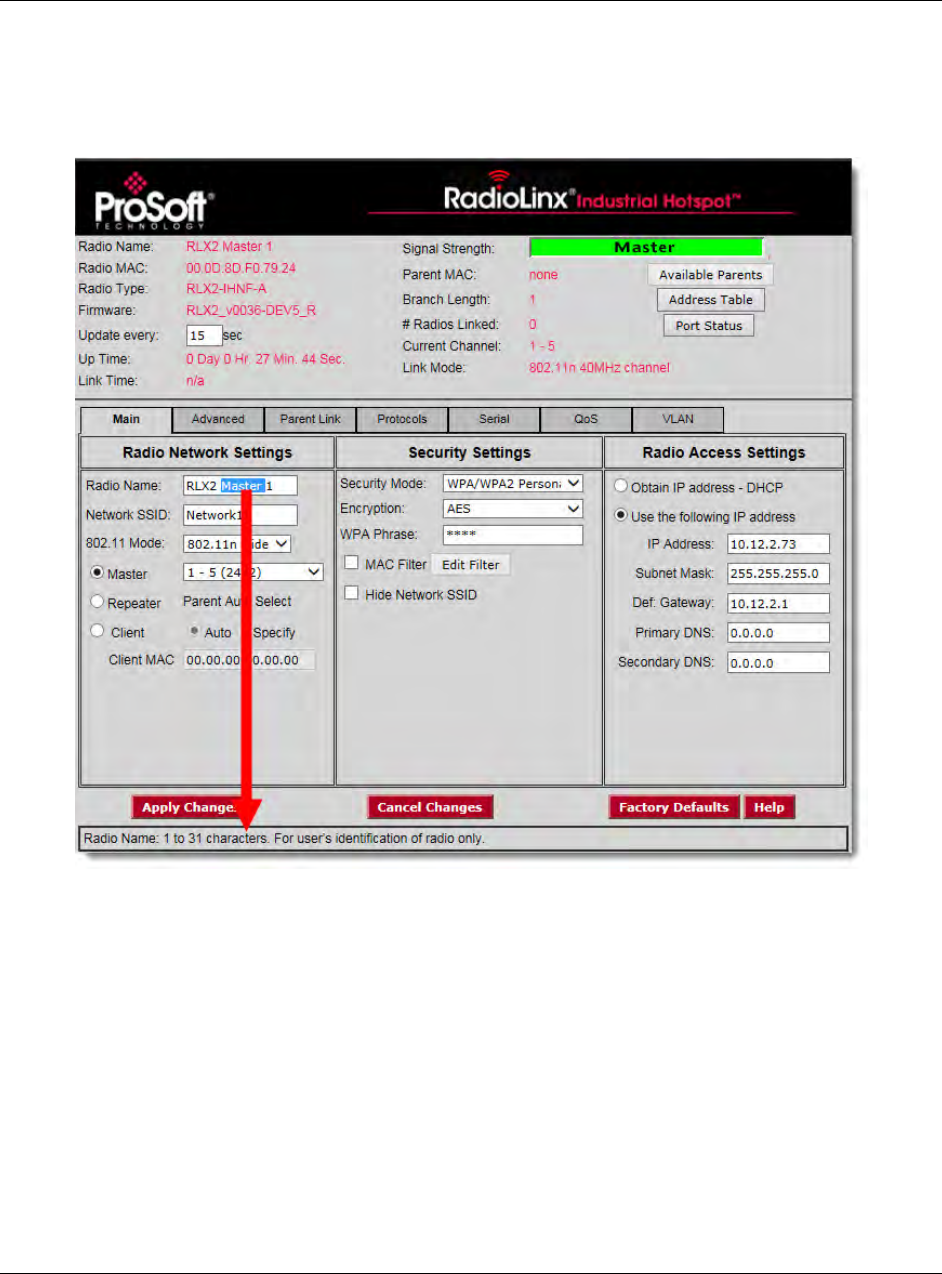
Task: Restore Factory Defaults
Action: pyautogui.click(x=674, y=807)
